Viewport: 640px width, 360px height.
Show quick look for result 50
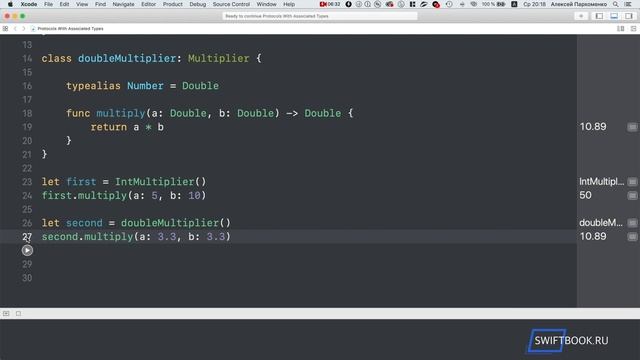[x=632, y=196]
